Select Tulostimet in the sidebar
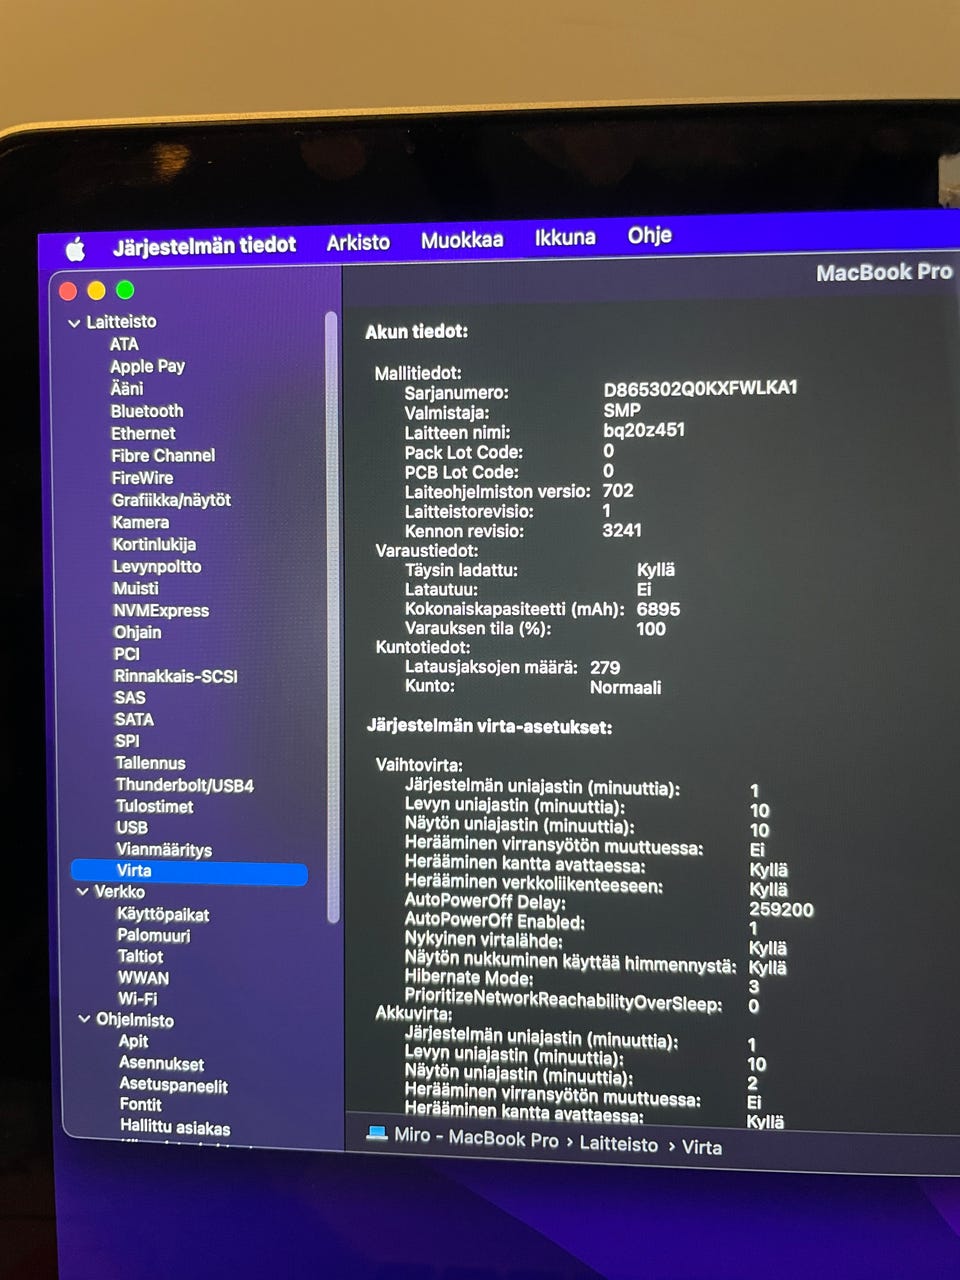Image resolution: width=960 pixels, height=1280 pixels. click(x=154, y=806)
